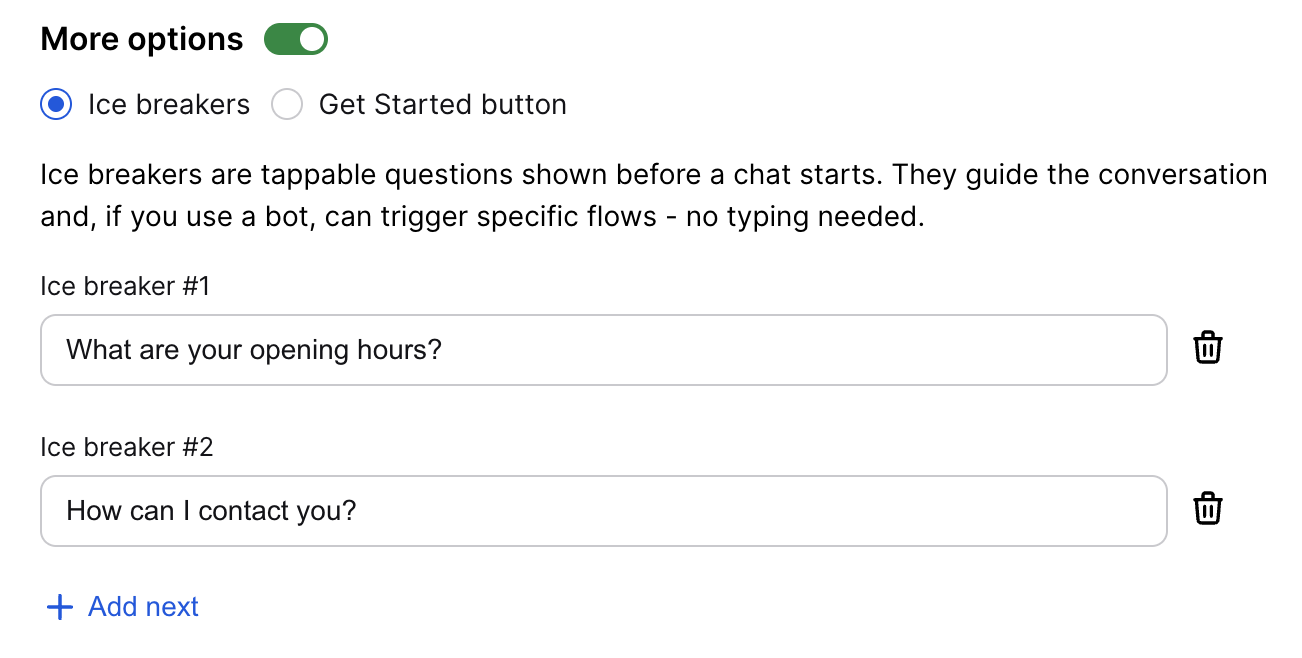Click the ice breakers description paragraph
The image size is (1302, 658).
tap(650, 196)
